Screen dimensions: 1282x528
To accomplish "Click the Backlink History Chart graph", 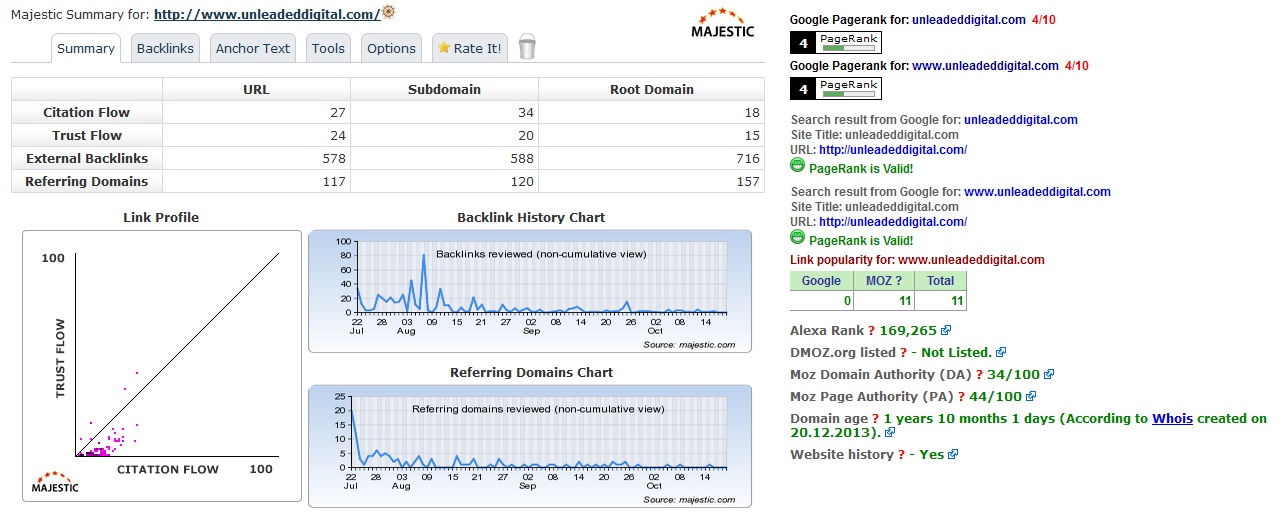I will [530, 291].
